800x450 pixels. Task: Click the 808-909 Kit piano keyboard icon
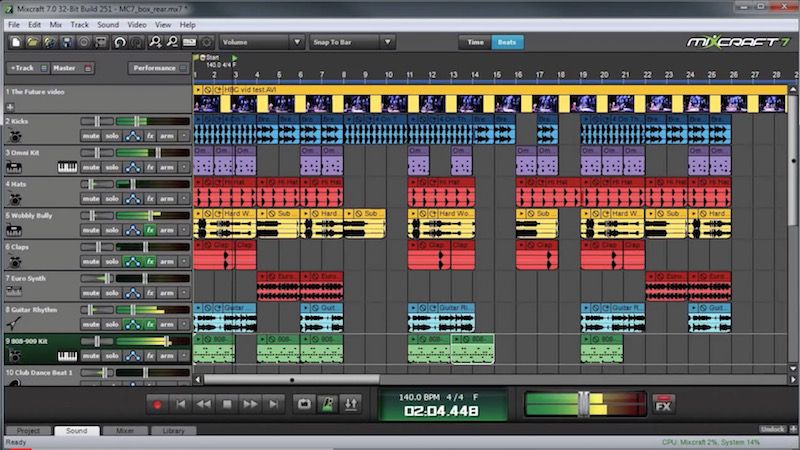[67, 356]
